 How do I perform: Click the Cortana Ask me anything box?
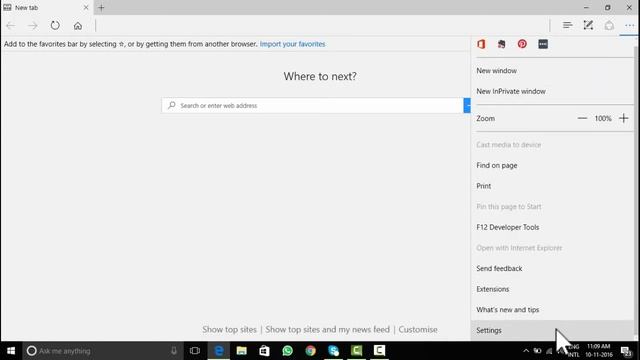tap(102, 351)
